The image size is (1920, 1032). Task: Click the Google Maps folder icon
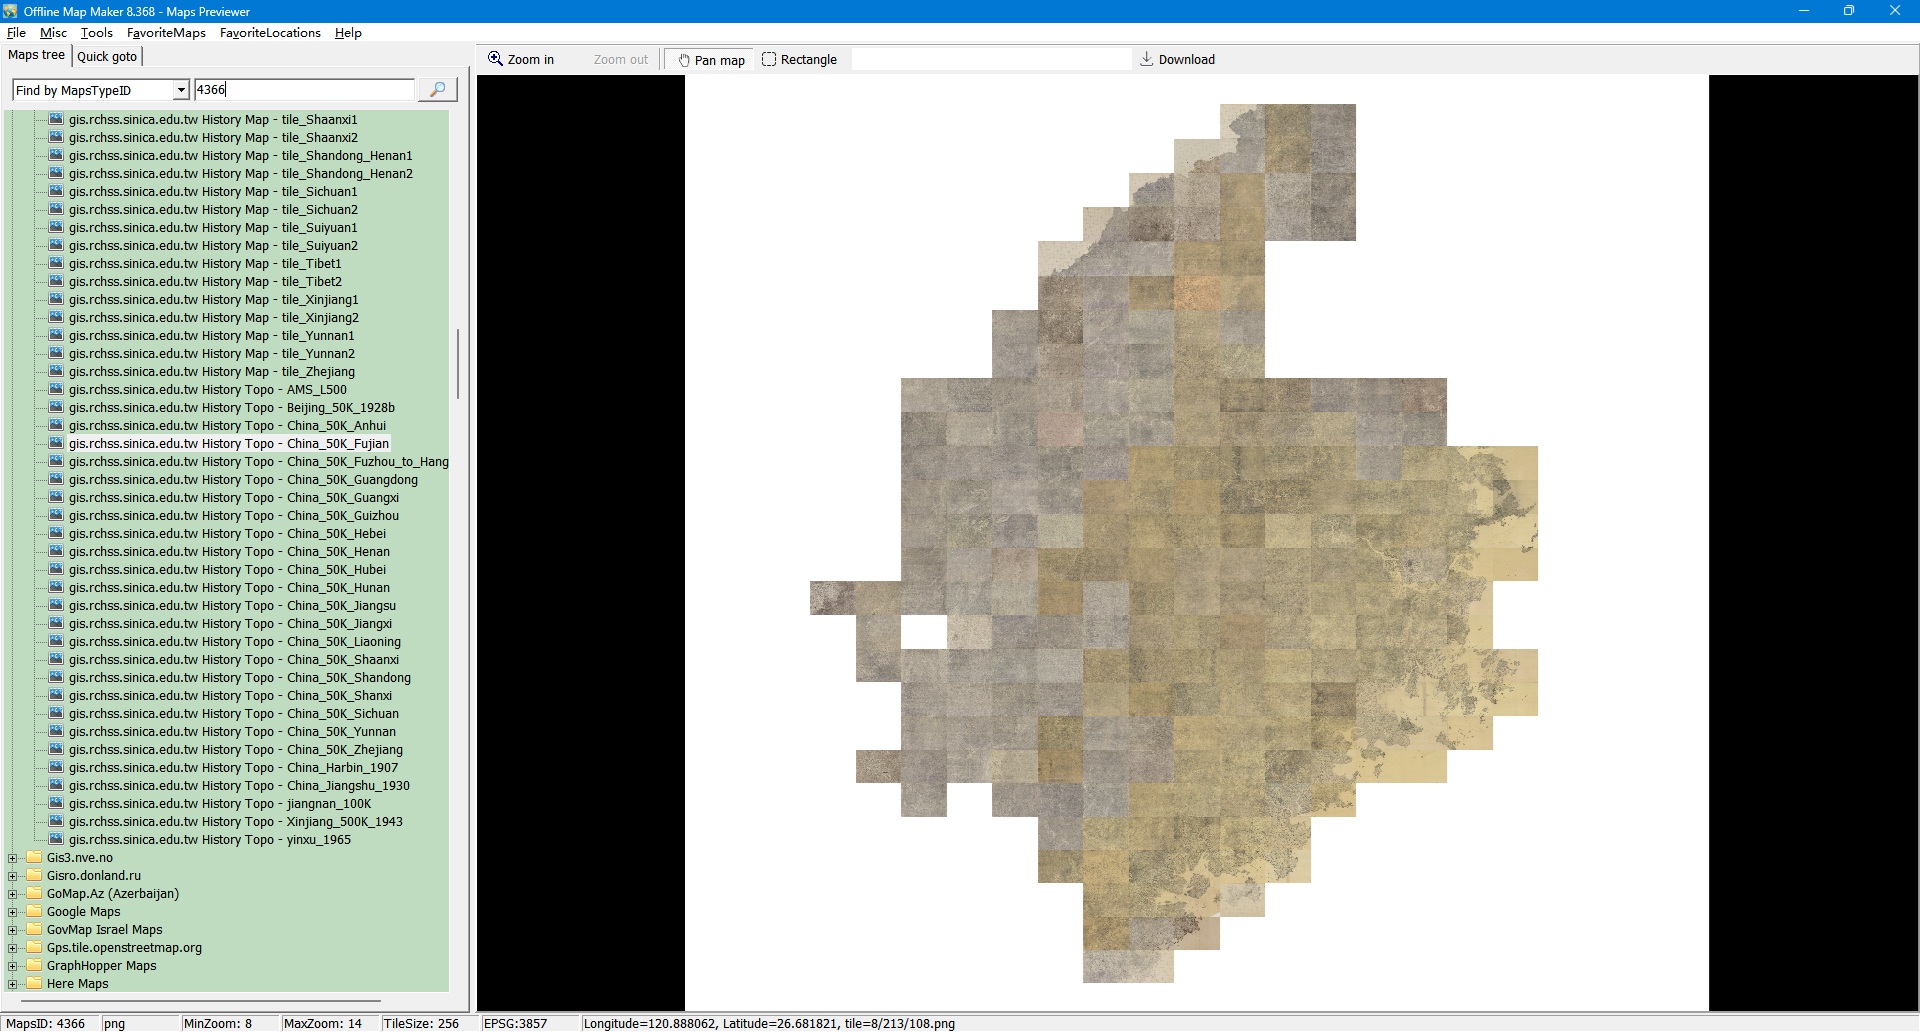35,911
